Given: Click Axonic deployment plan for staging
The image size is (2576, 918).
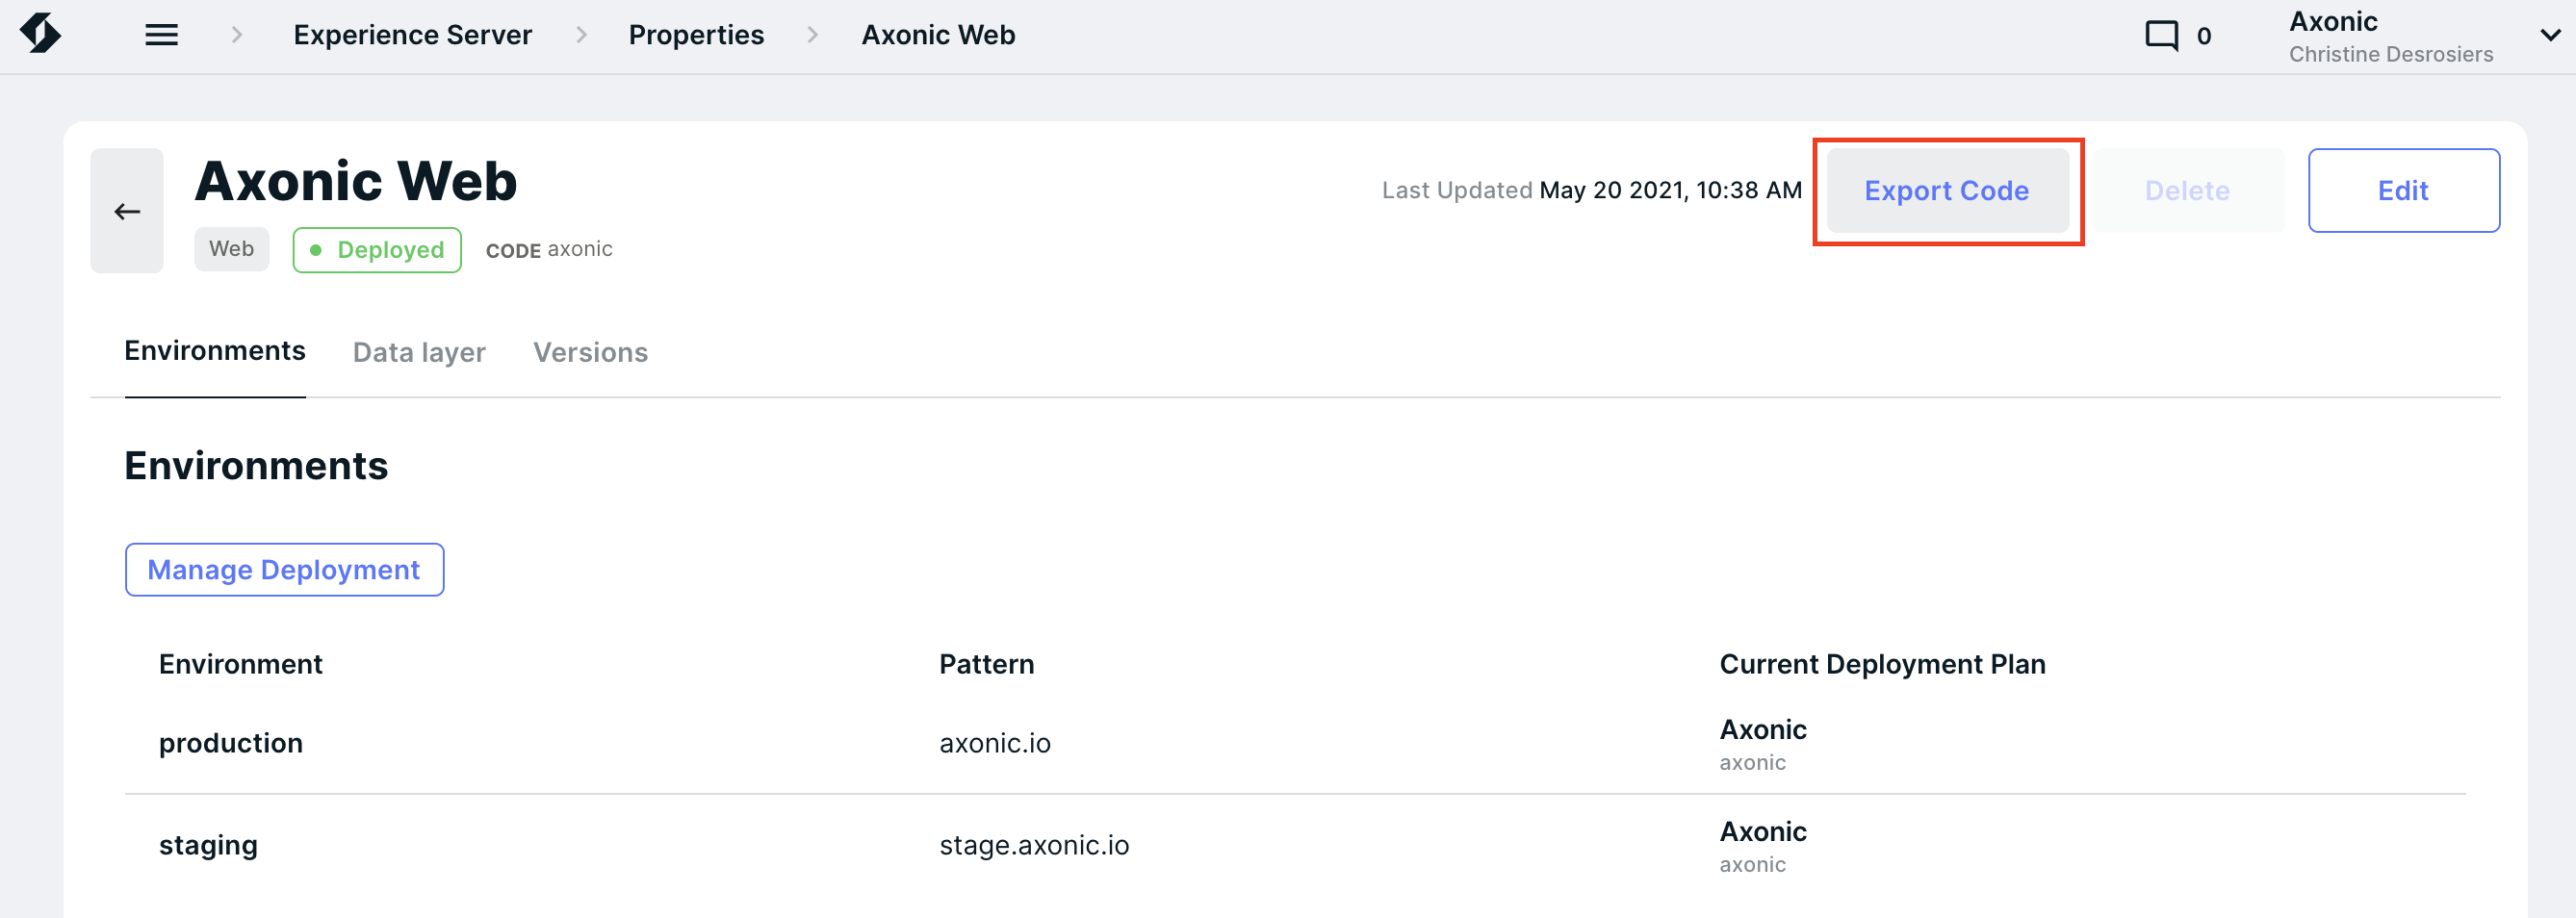Looking at the screenshot, I should pos(1763,846).
